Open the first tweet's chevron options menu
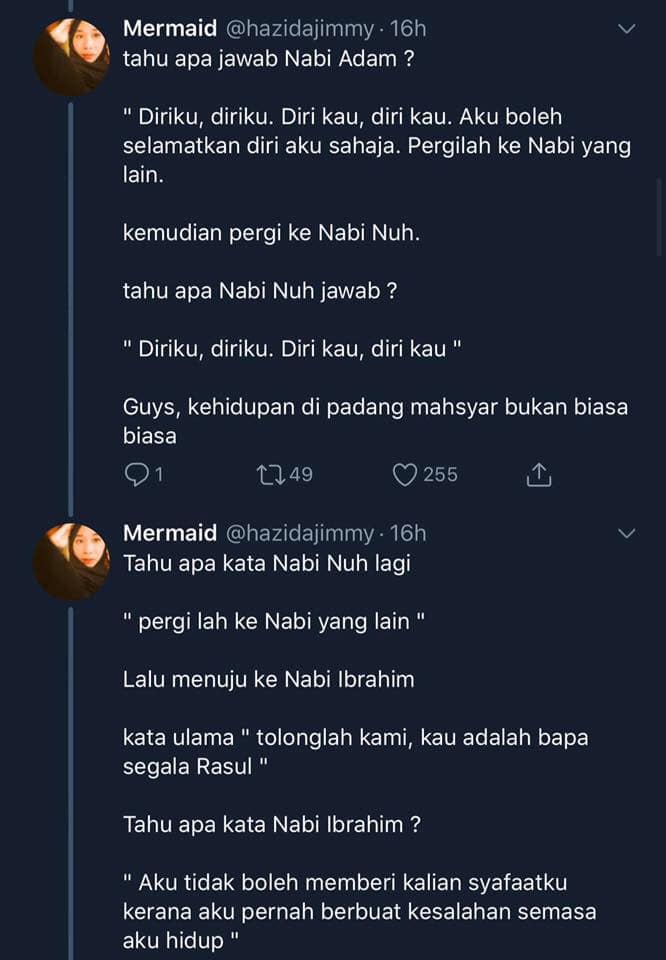Viewport: 666px width, 960px height. click(x=627, y=29)
